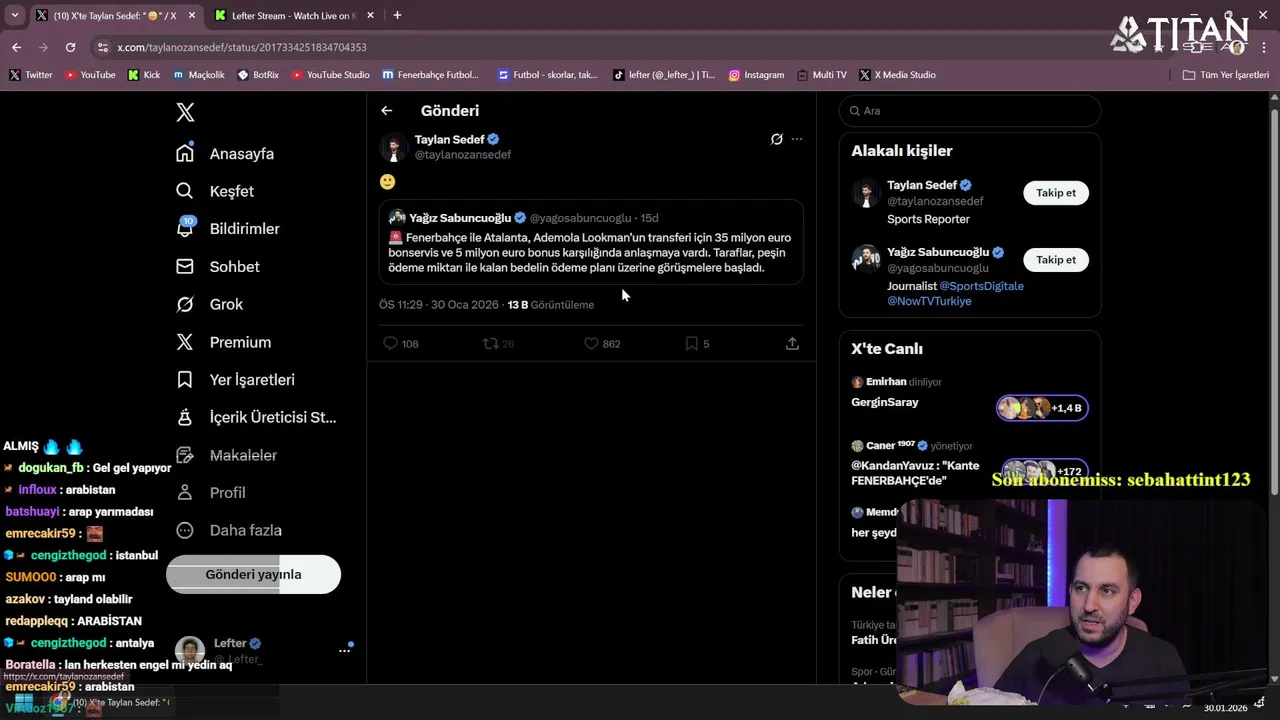Viewport: 1280px width, 720px height.
Task: Click Grok icon on the post
Action: 776,139
